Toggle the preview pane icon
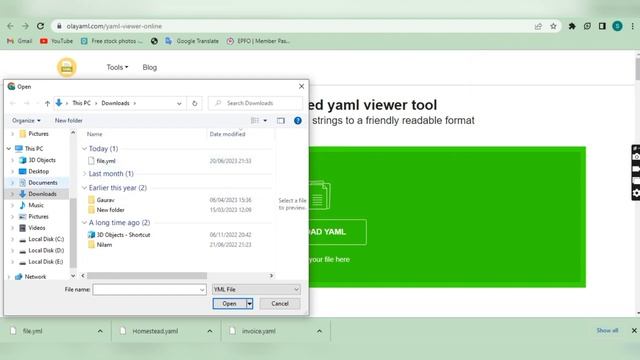Screen dimensions: 640x360 [x=281, y=120]
